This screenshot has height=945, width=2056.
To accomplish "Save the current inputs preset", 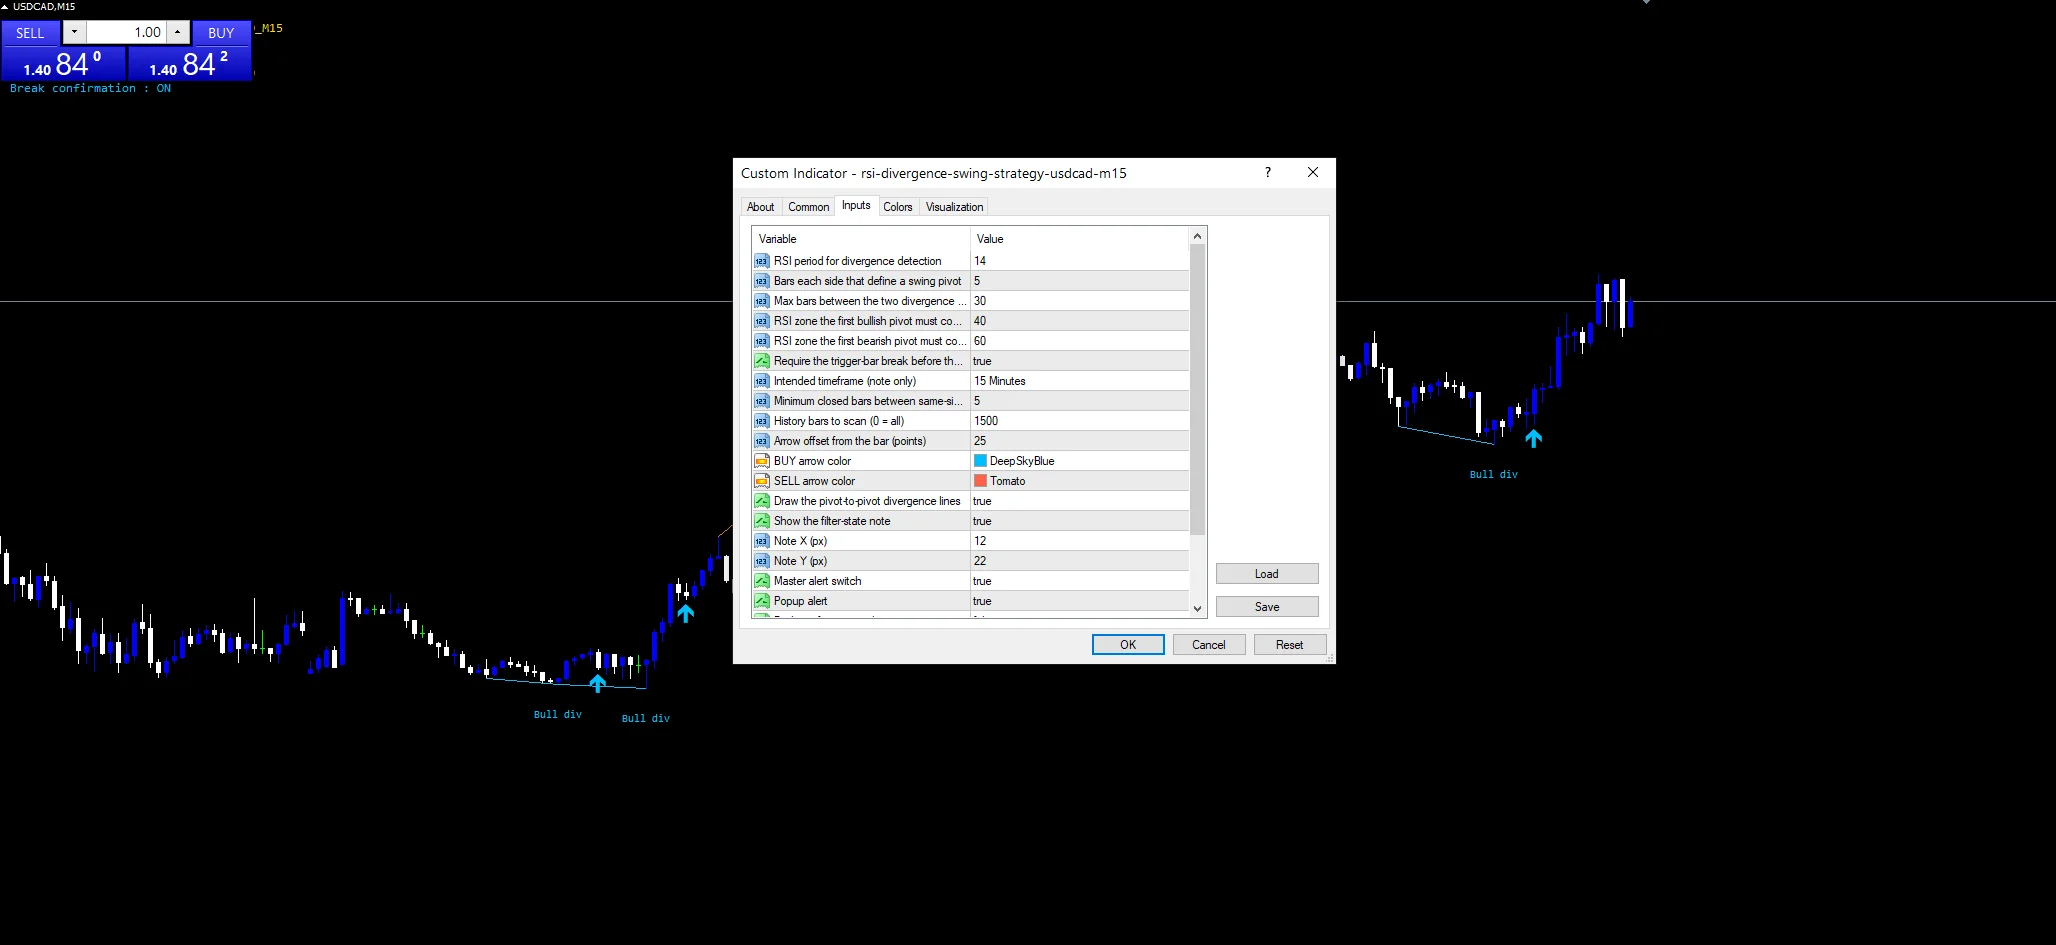I will [1267, 607].
